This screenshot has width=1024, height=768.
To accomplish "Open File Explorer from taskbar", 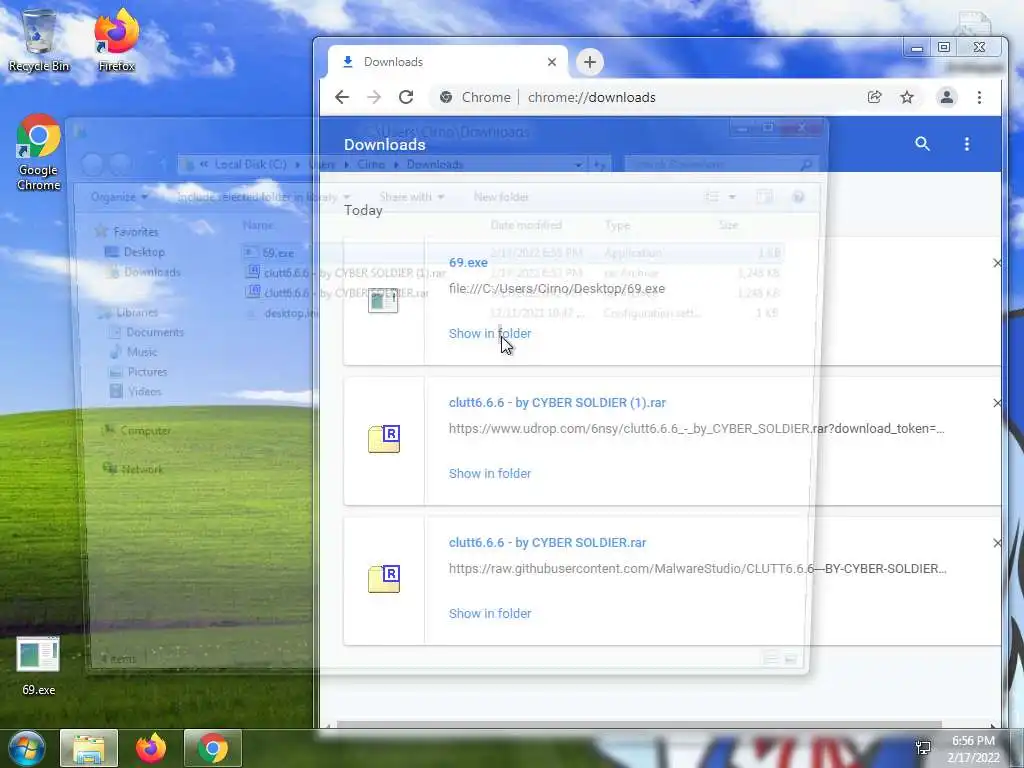I will point(89,748).
